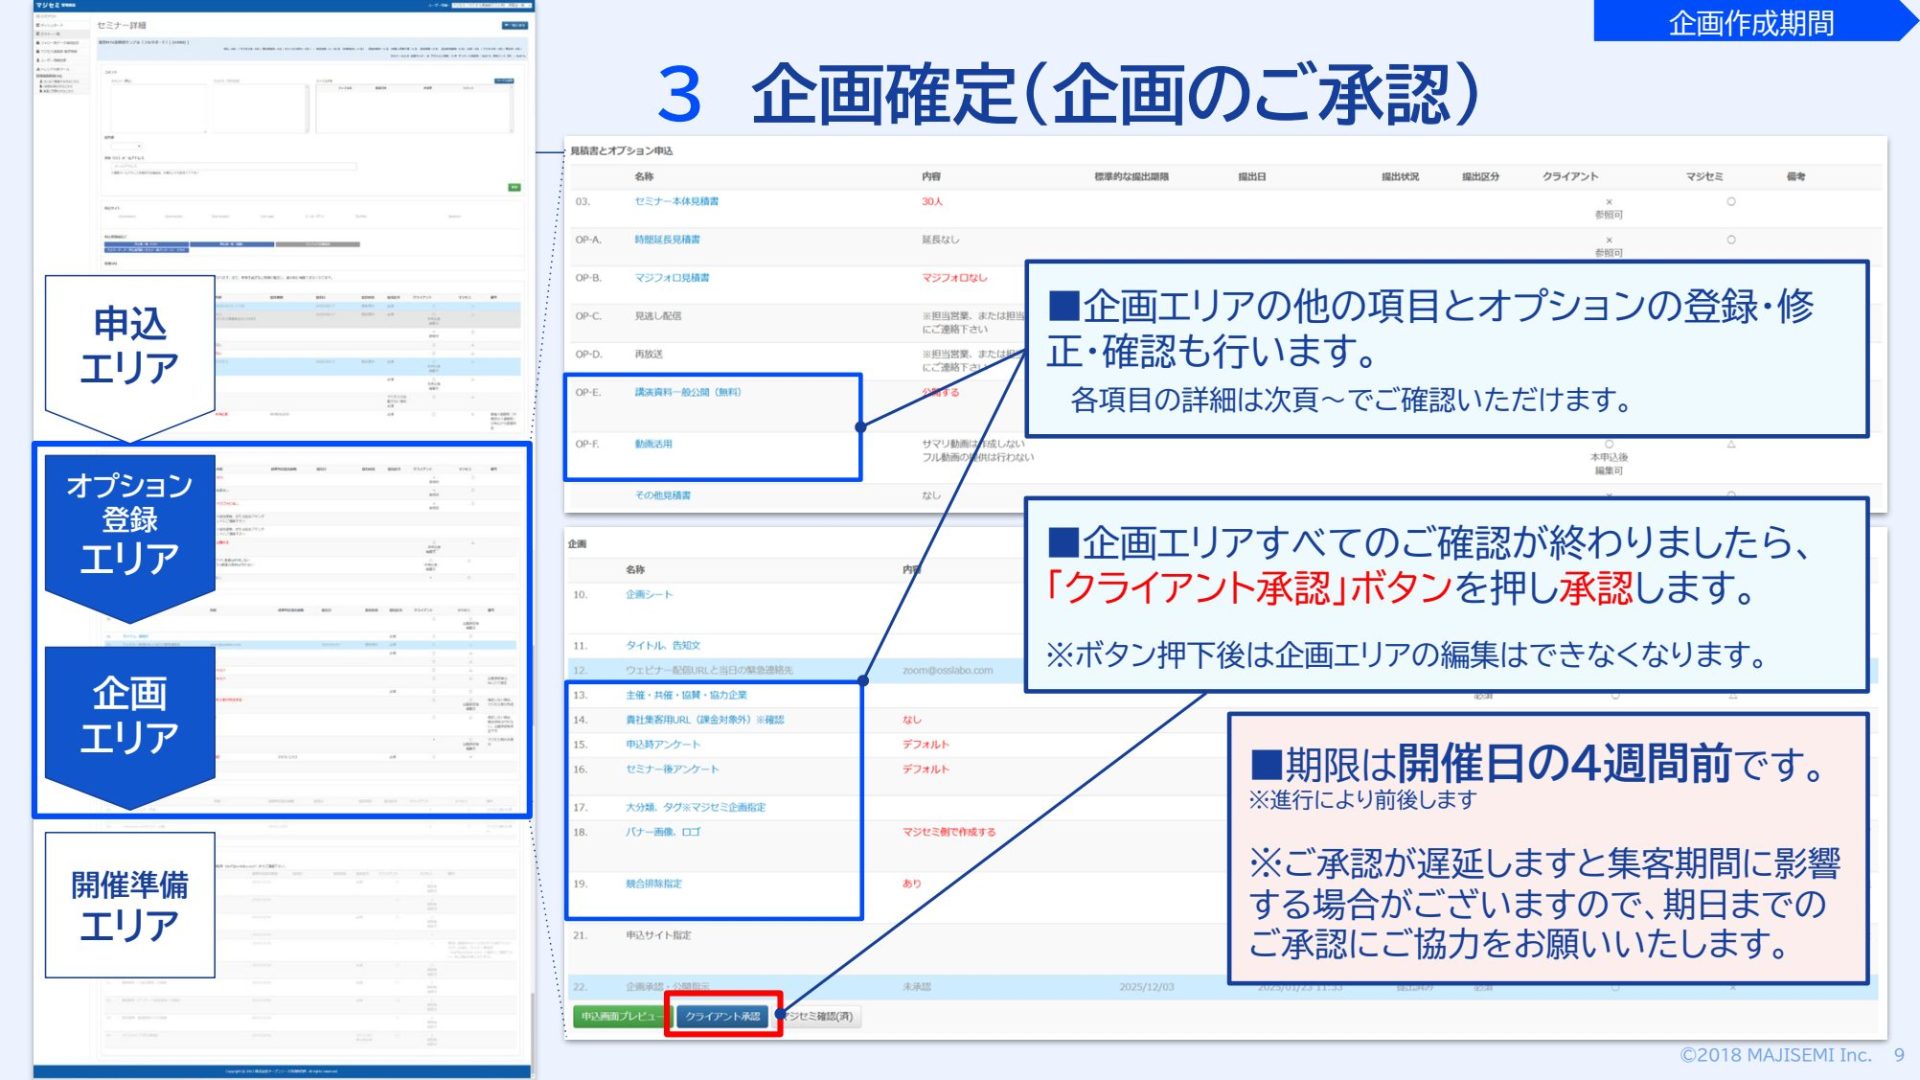This screenshot has height=1080, width=1920.
Task: Click the タイトル、告知文 link
Action: [x=662, y=645]
